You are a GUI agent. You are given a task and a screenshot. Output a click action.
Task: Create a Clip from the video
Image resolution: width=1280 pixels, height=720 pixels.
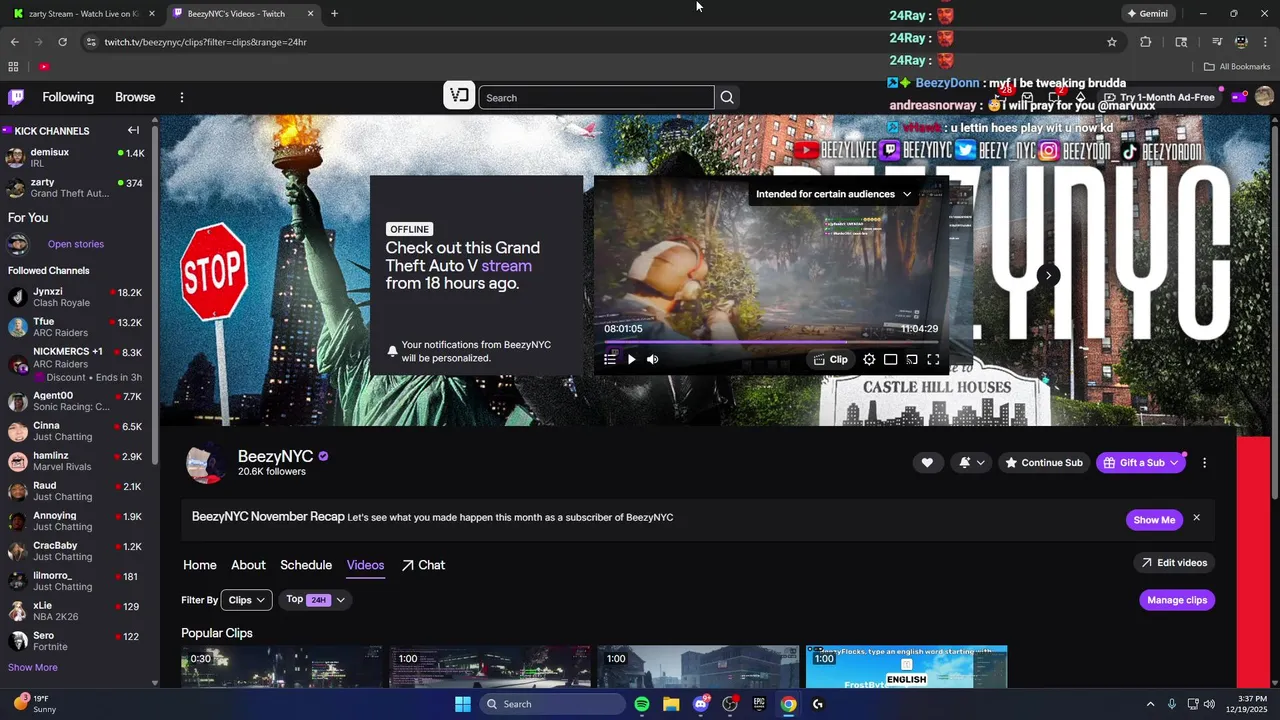click(830, 360)
